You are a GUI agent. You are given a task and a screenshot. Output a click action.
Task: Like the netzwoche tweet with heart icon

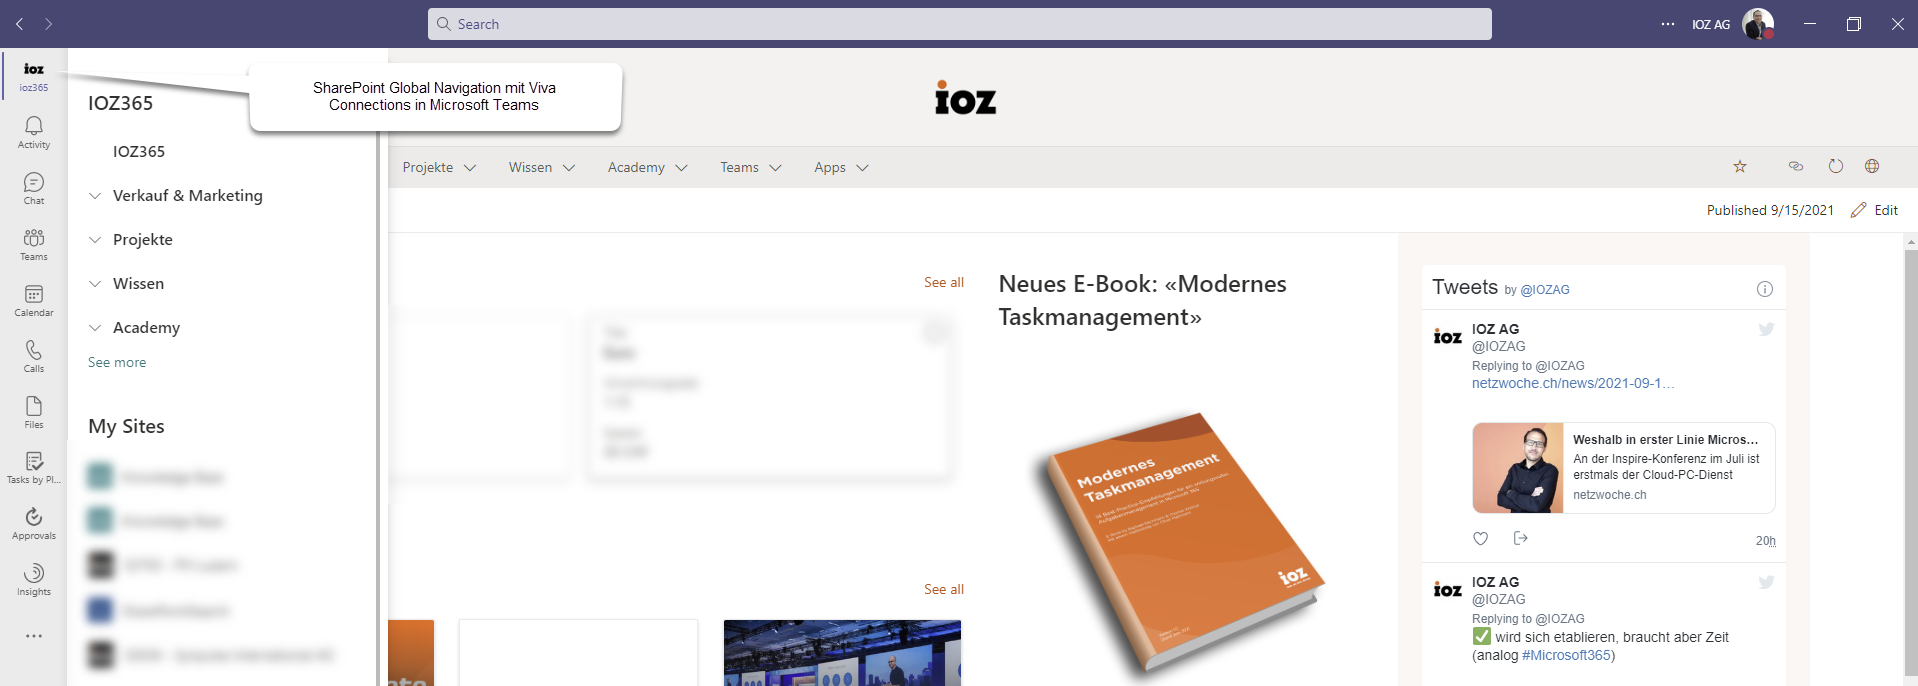1481,538
